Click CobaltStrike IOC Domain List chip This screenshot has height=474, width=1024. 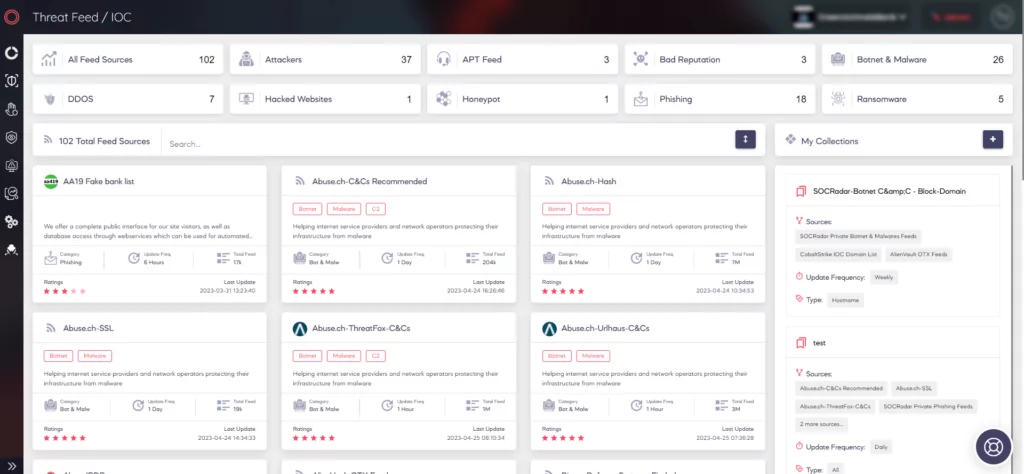[839, 254]
